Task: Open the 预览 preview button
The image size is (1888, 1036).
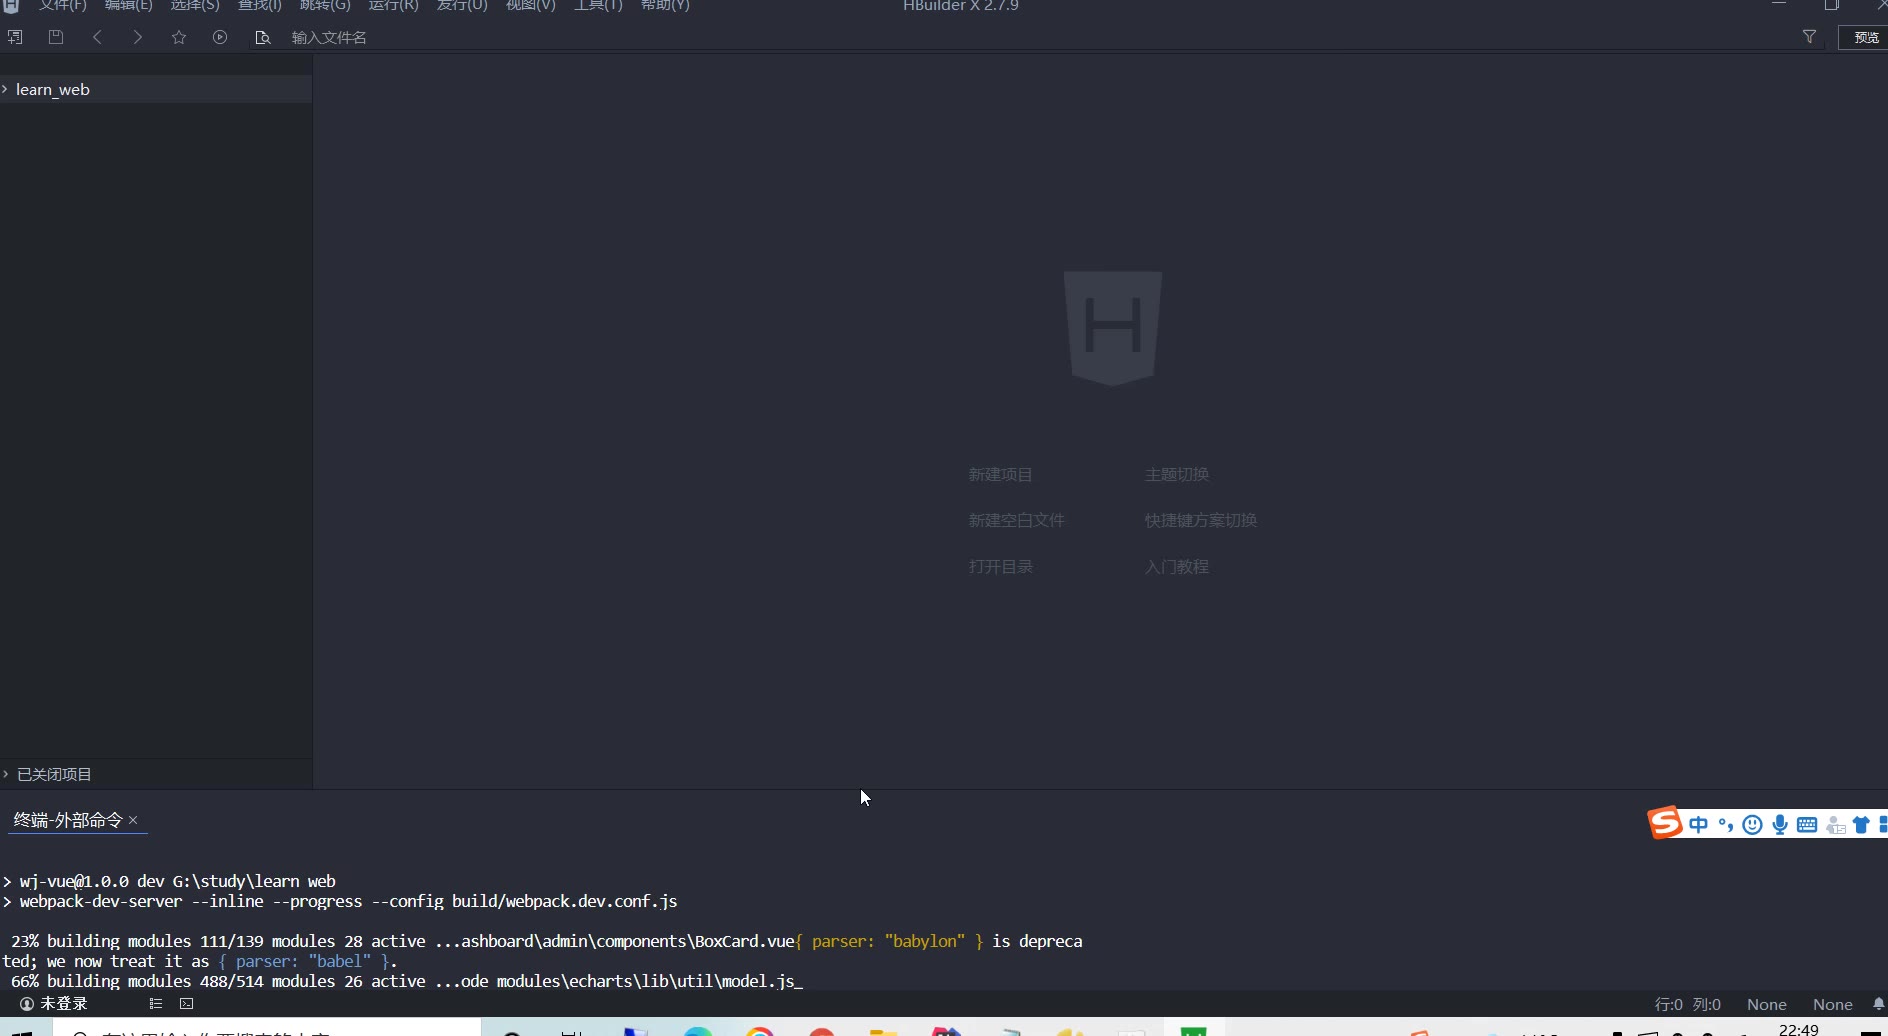Action: (1865, 37)
